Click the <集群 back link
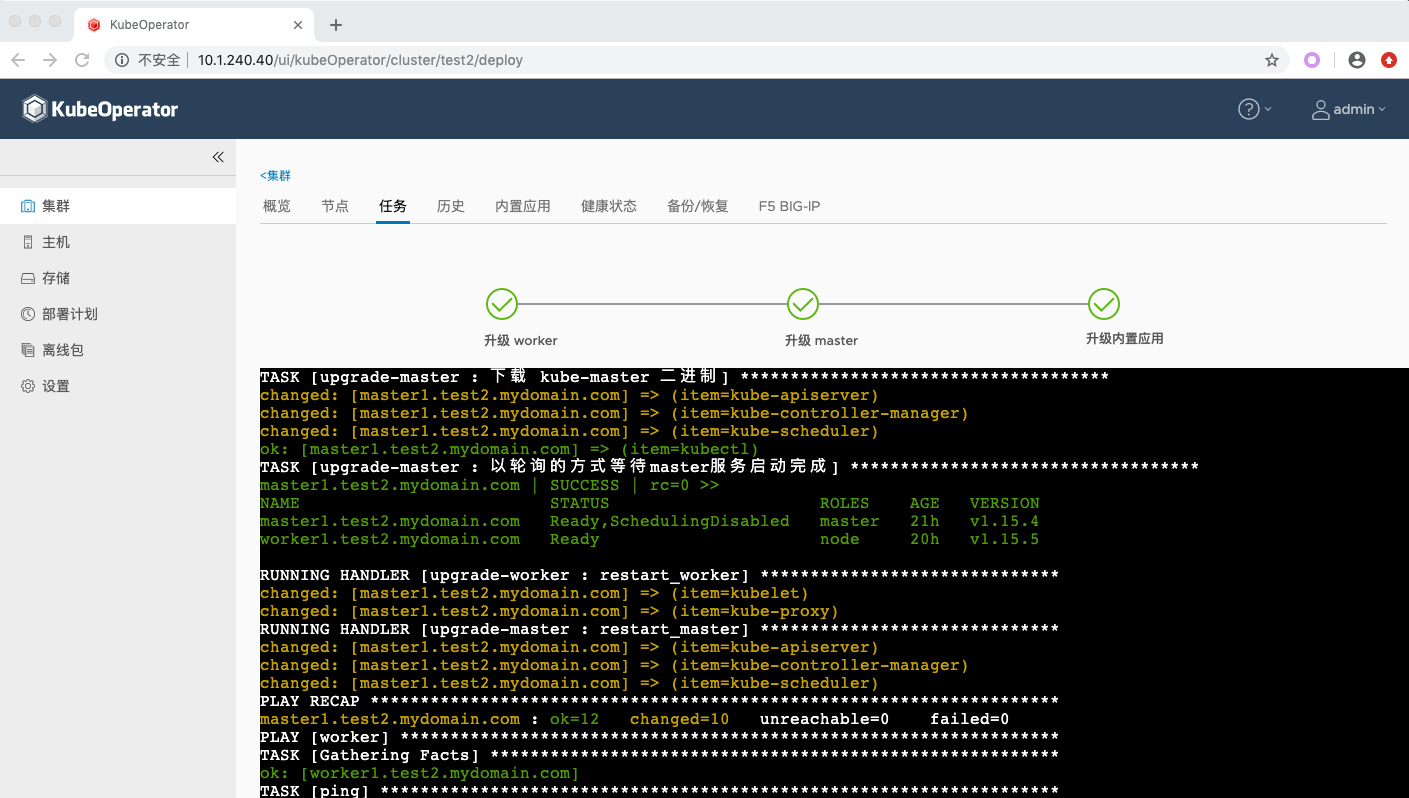This screenshot has height=798, width=1409. (x=275, y=175)
